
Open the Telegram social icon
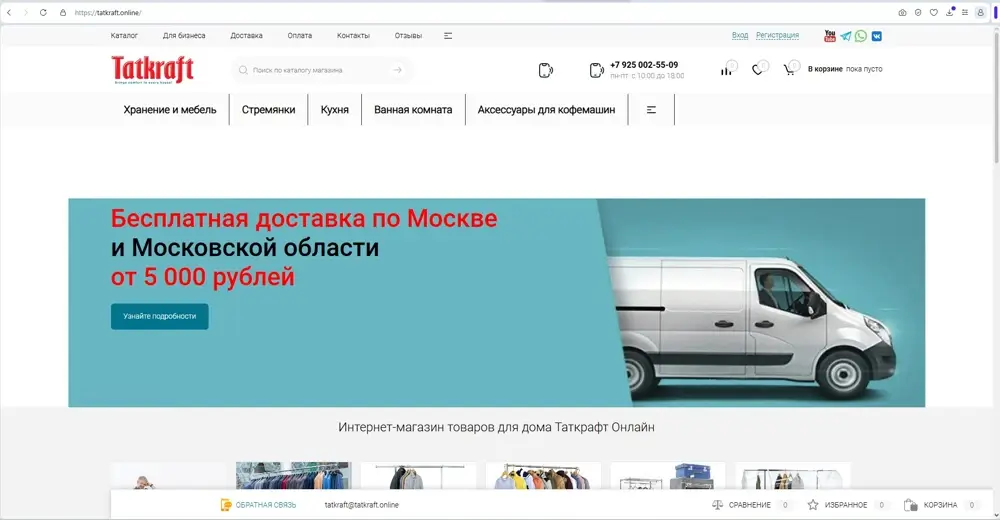pyautogui.click(x=846, y=36)
